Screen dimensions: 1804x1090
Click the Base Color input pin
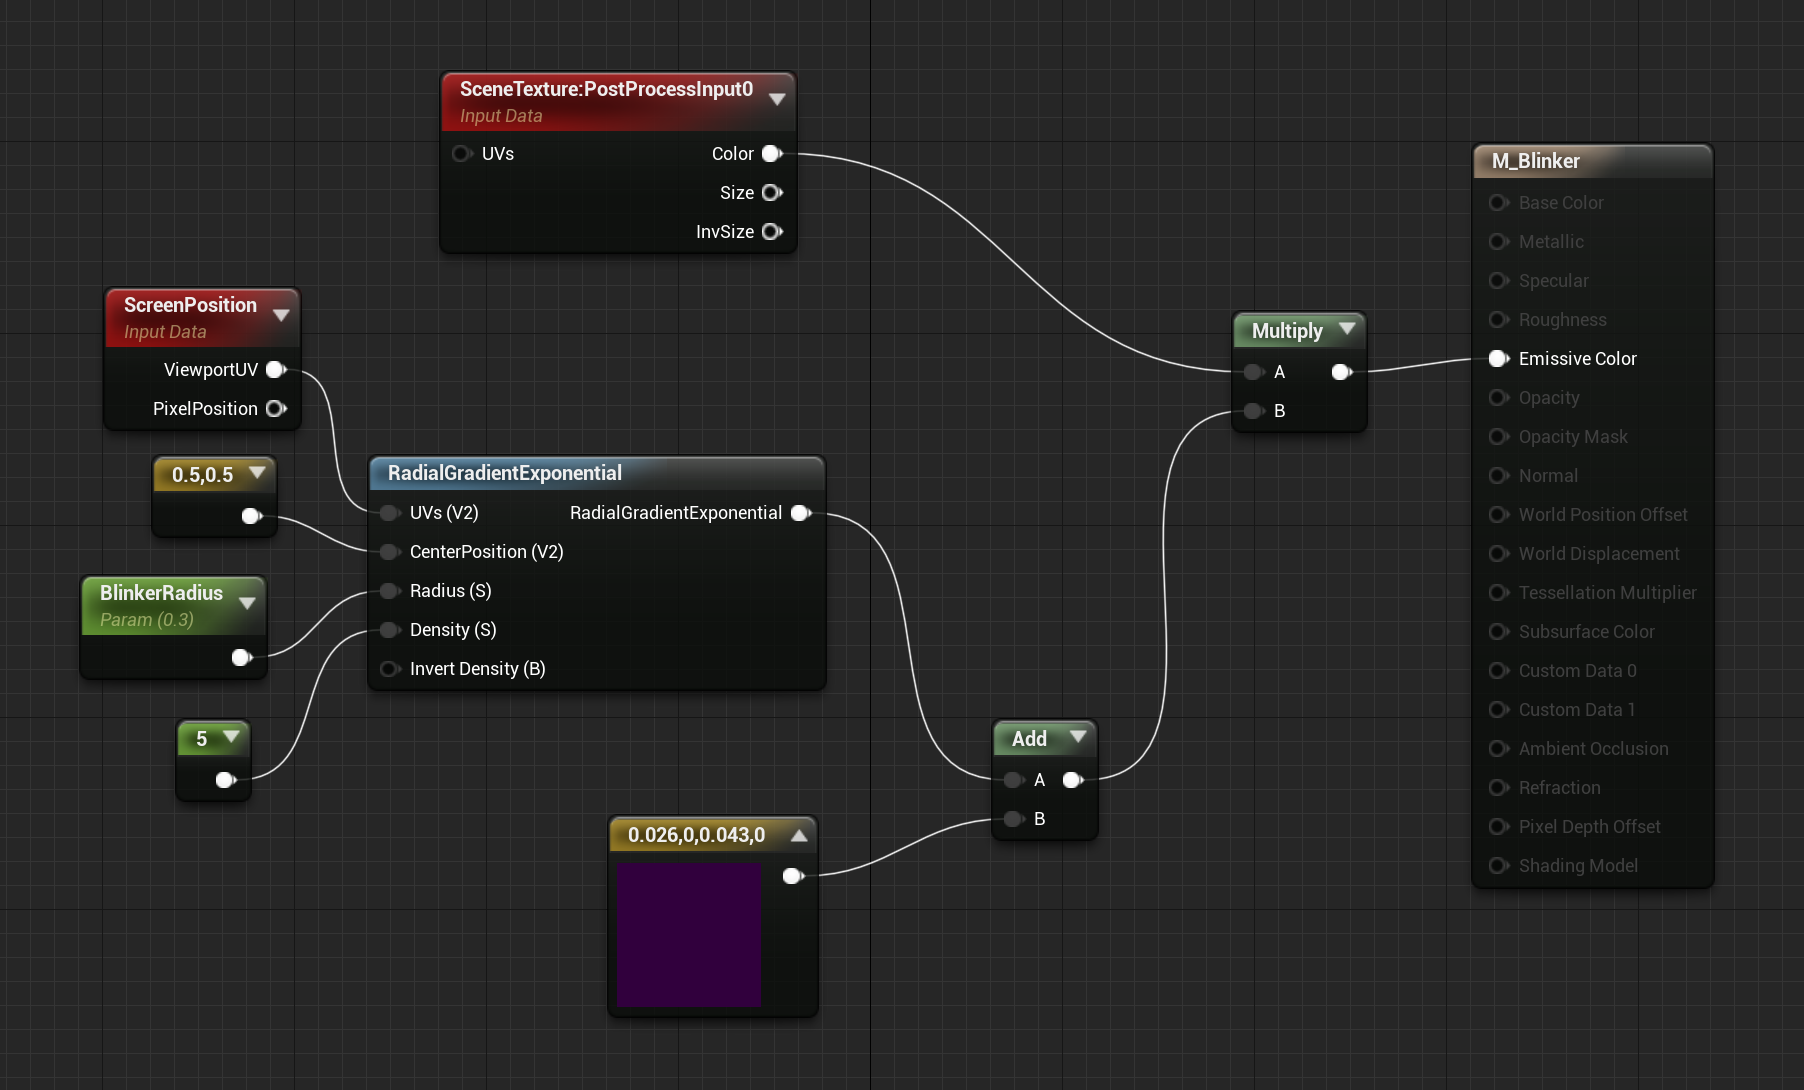pyautogui.click(x=1498, y=203)
